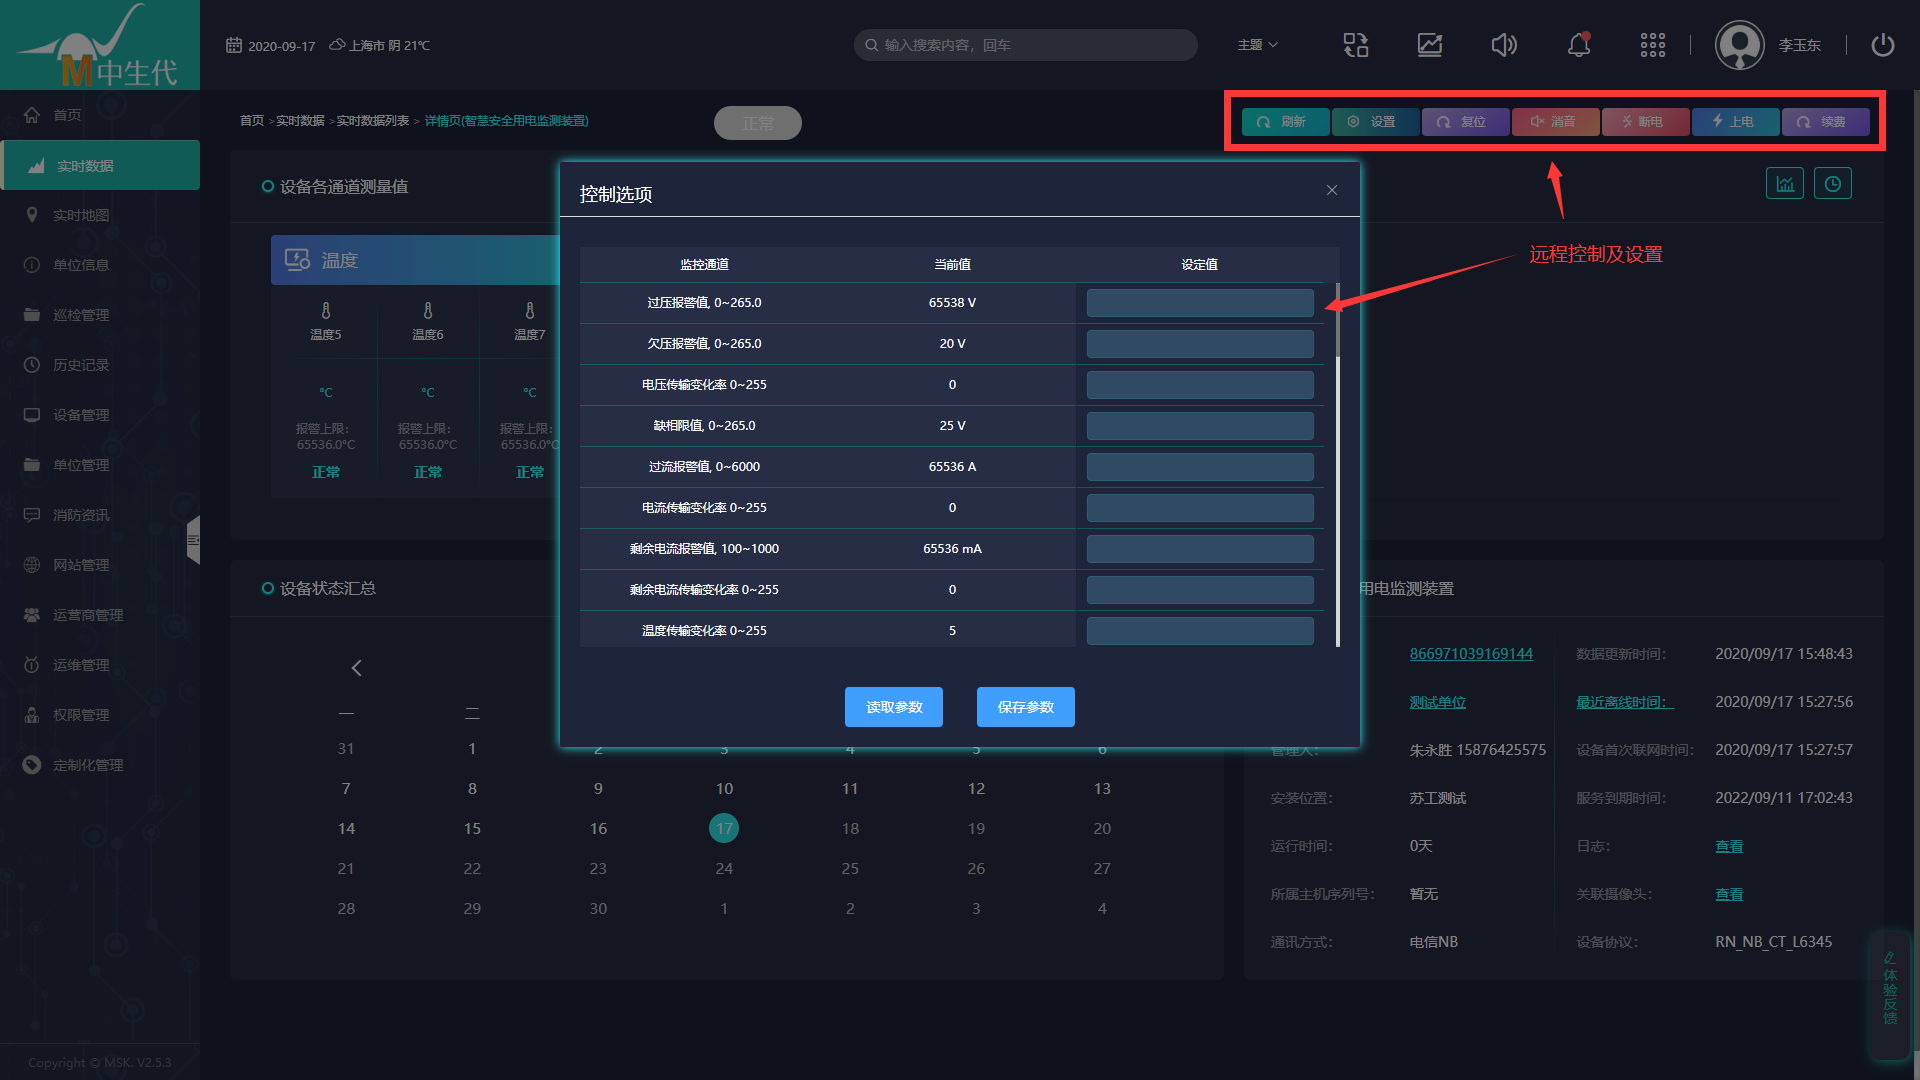Open 设备管理 in the sidebar menu
The height and width of the screenshot is (1080, 1920).
[x=81, y=415]
